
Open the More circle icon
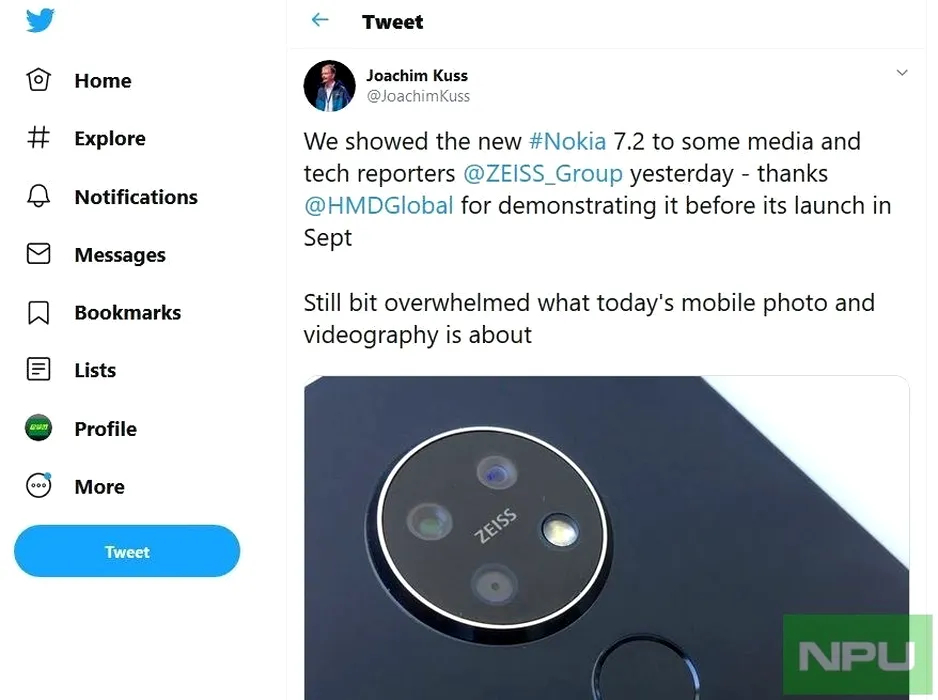[x=38, y=486]
